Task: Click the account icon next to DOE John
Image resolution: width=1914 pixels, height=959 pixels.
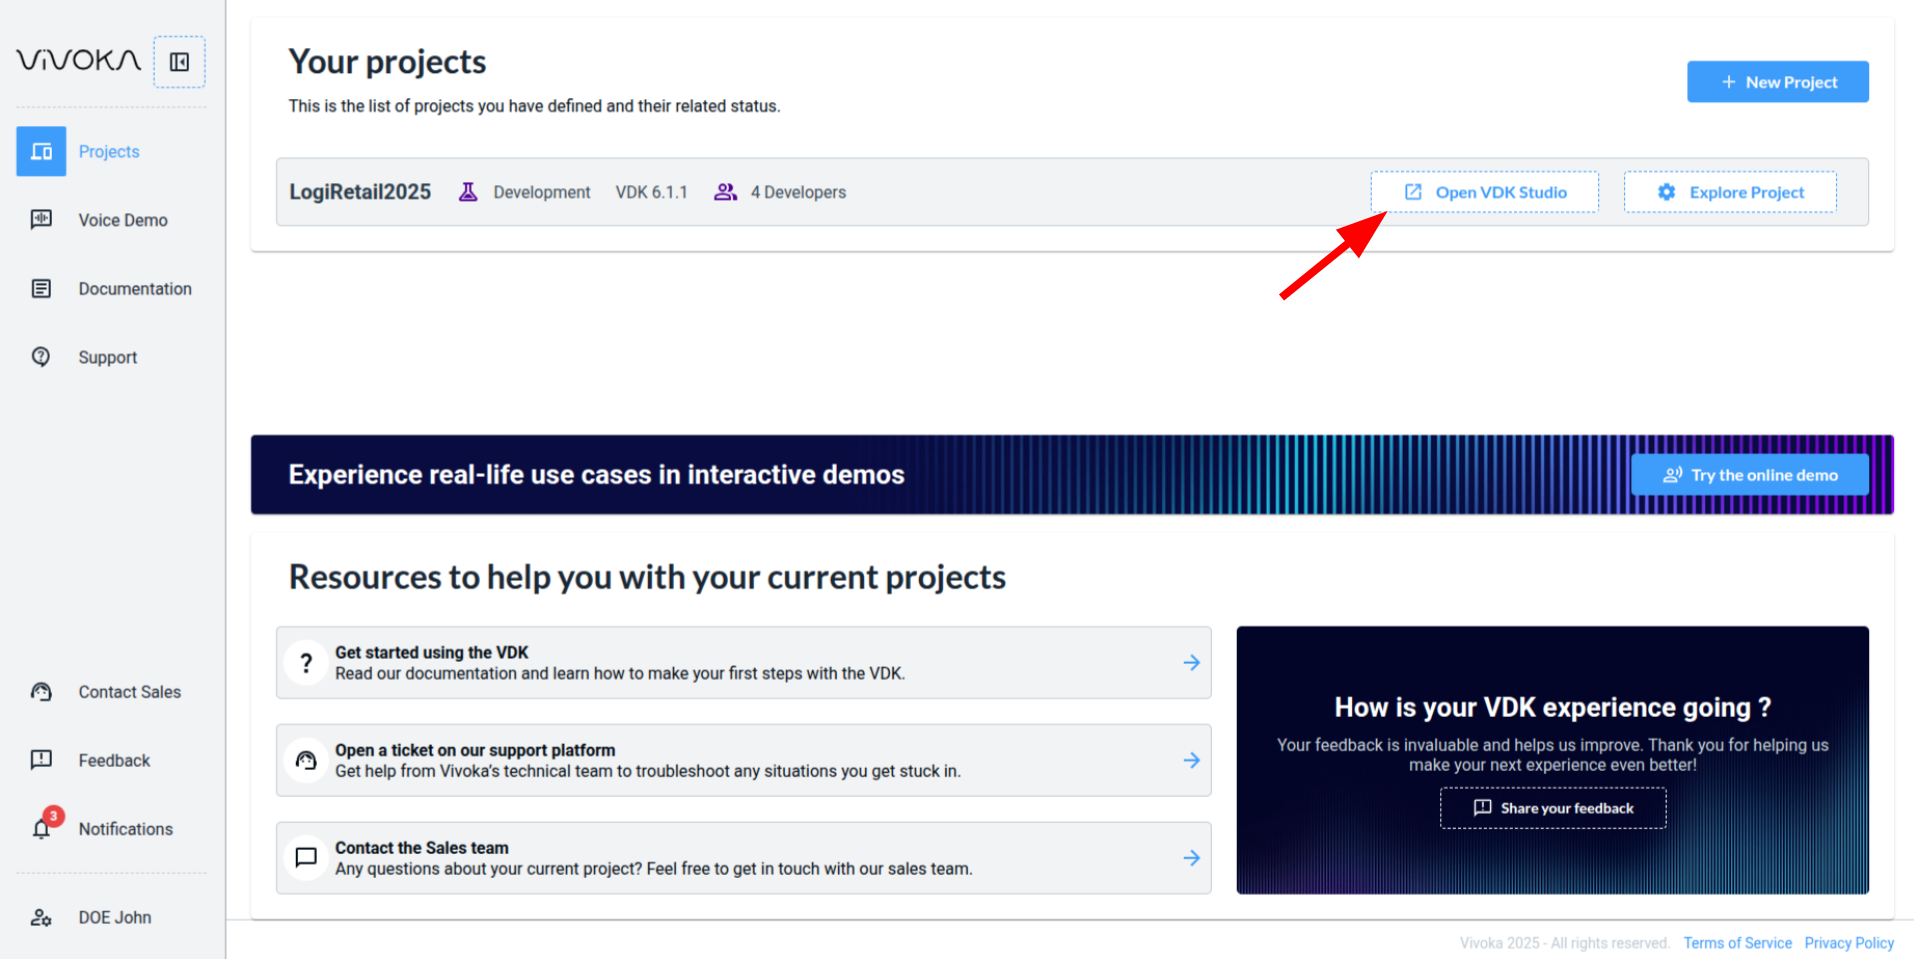Action: pos(41,917)
